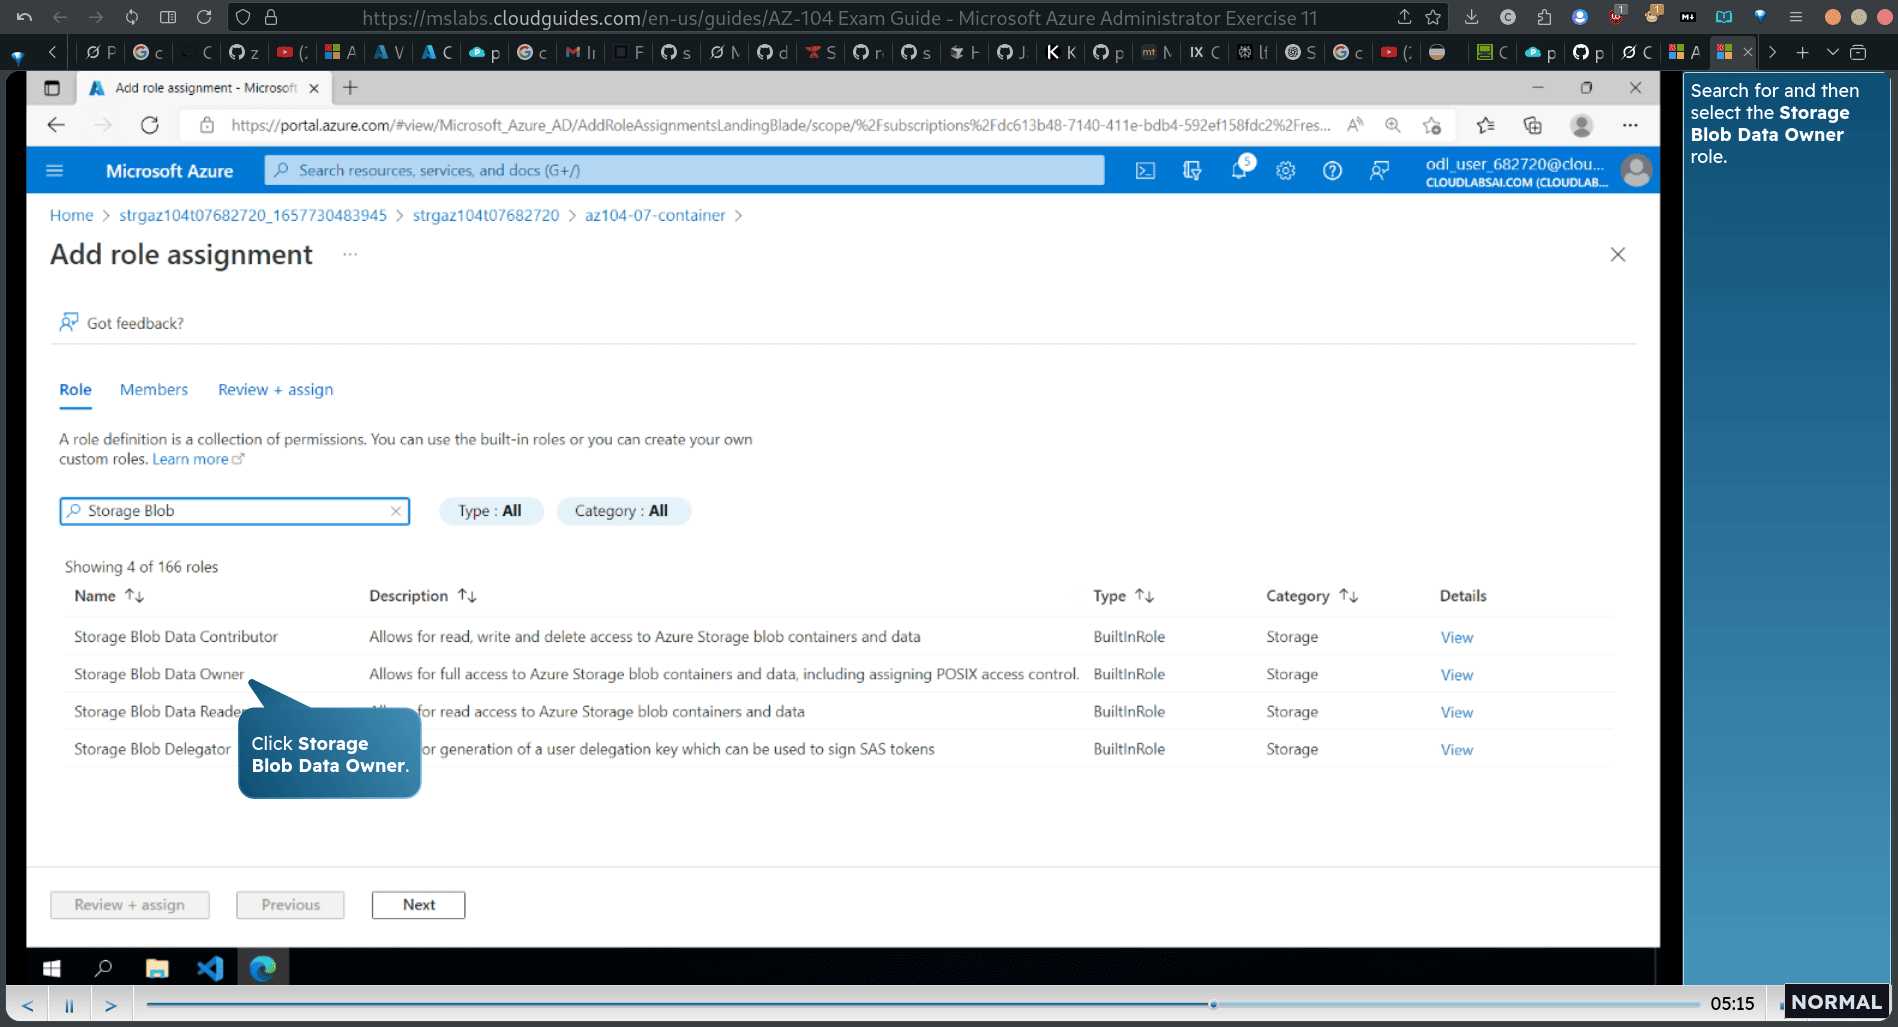Click Review + assign bottom button
Screen dimensions: 1898x1027
130,905
